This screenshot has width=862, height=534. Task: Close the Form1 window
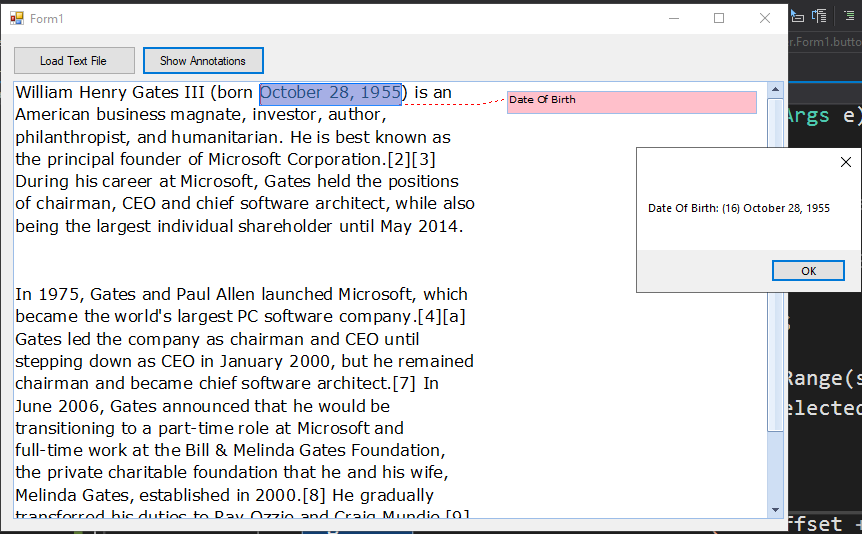(x=764, y=18)
